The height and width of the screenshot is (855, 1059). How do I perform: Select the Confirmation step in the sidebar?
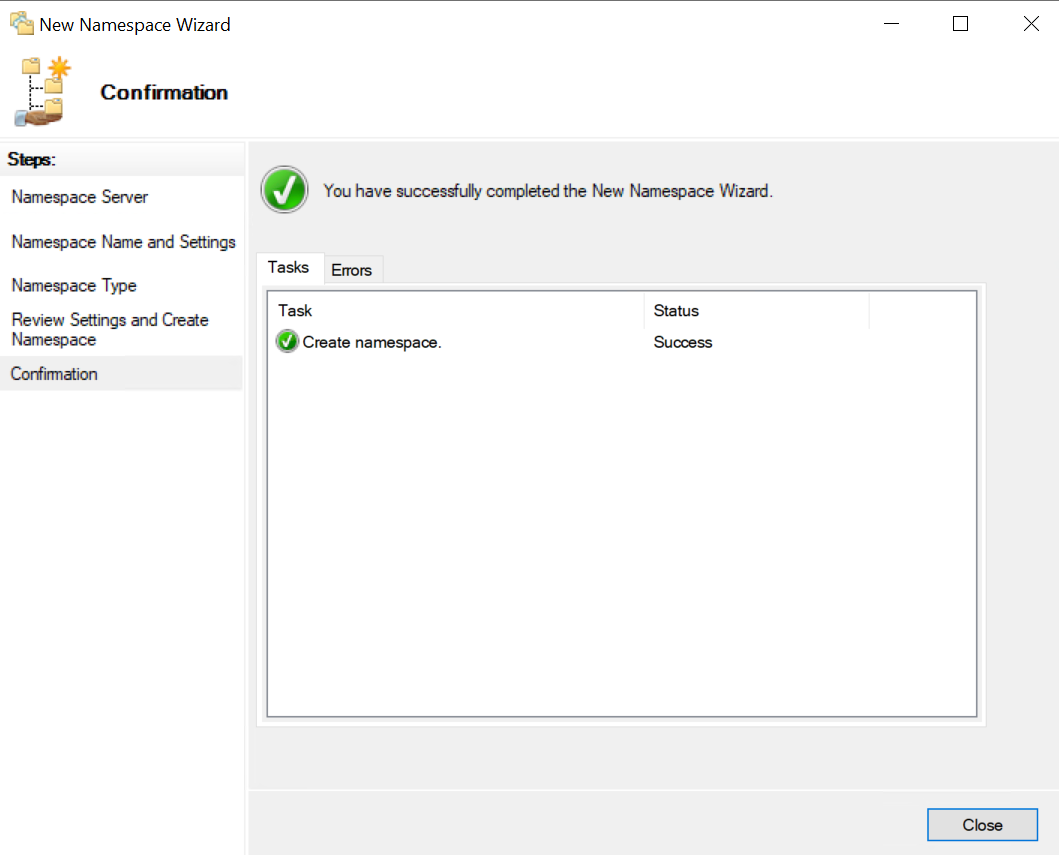point(54,374)
